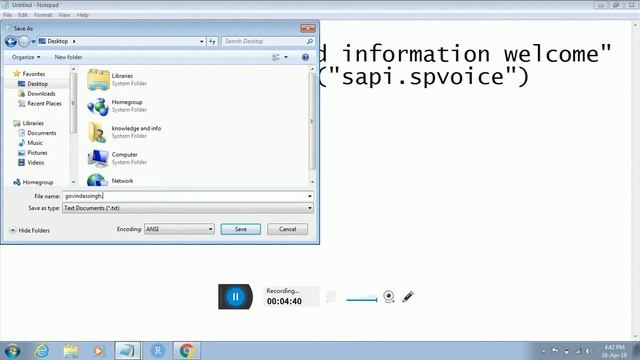
Task: Click the refresh button next to address bar
Action: pos(212,41)
